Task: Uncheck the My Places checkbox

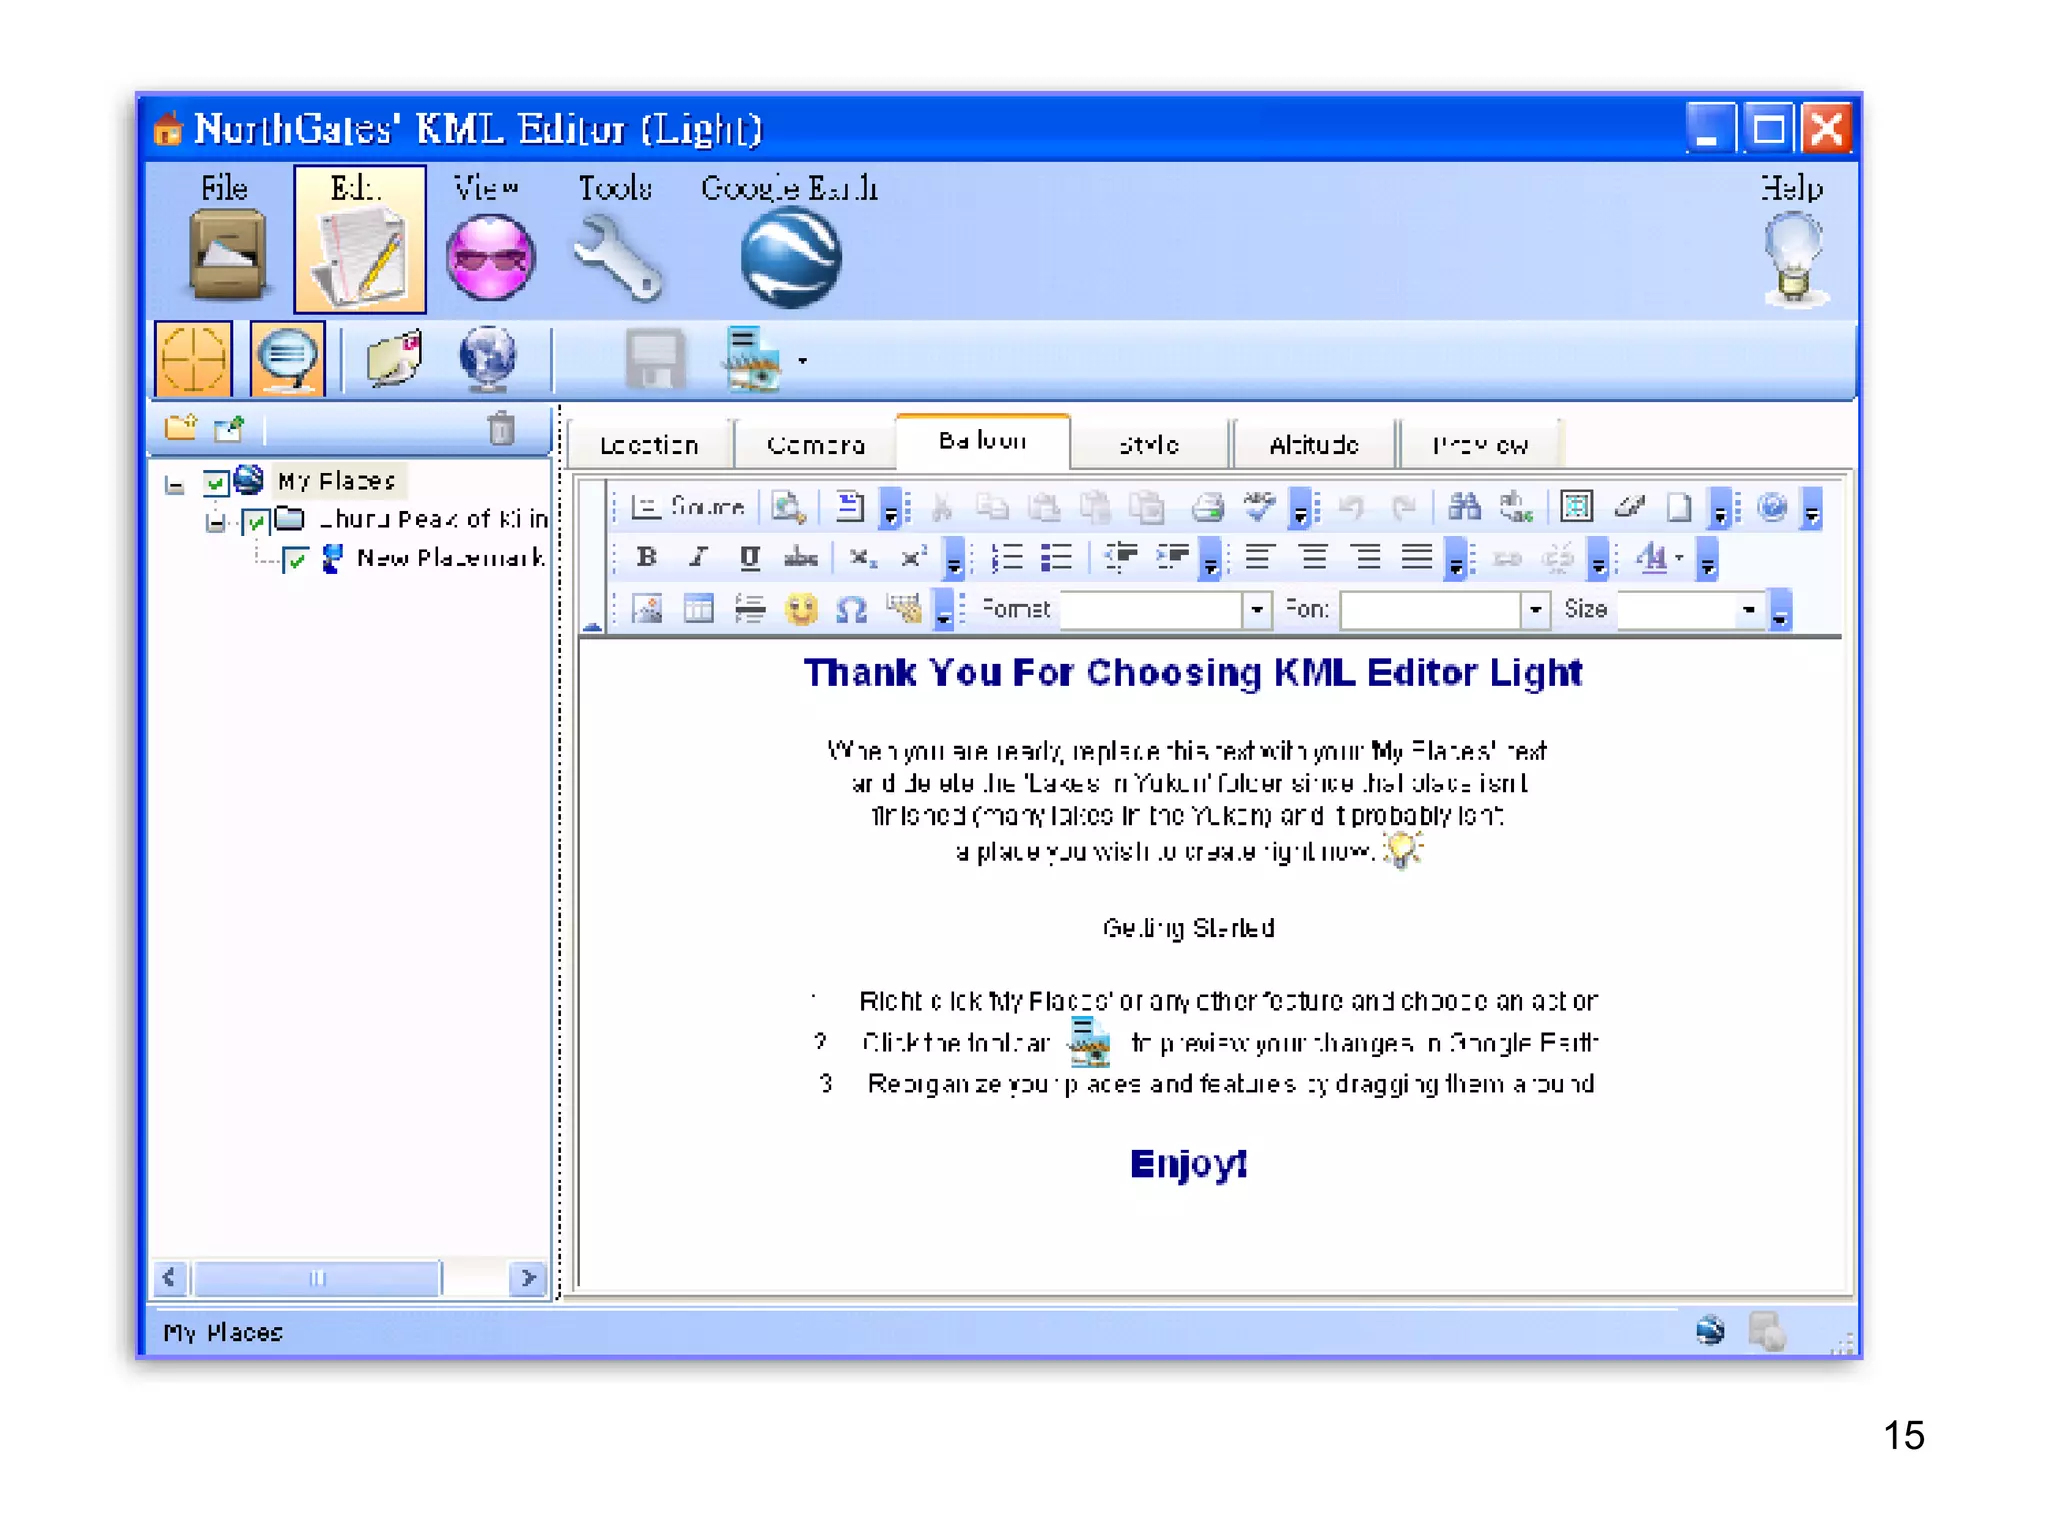Action: pyautogui.click(x=215, y=483)
